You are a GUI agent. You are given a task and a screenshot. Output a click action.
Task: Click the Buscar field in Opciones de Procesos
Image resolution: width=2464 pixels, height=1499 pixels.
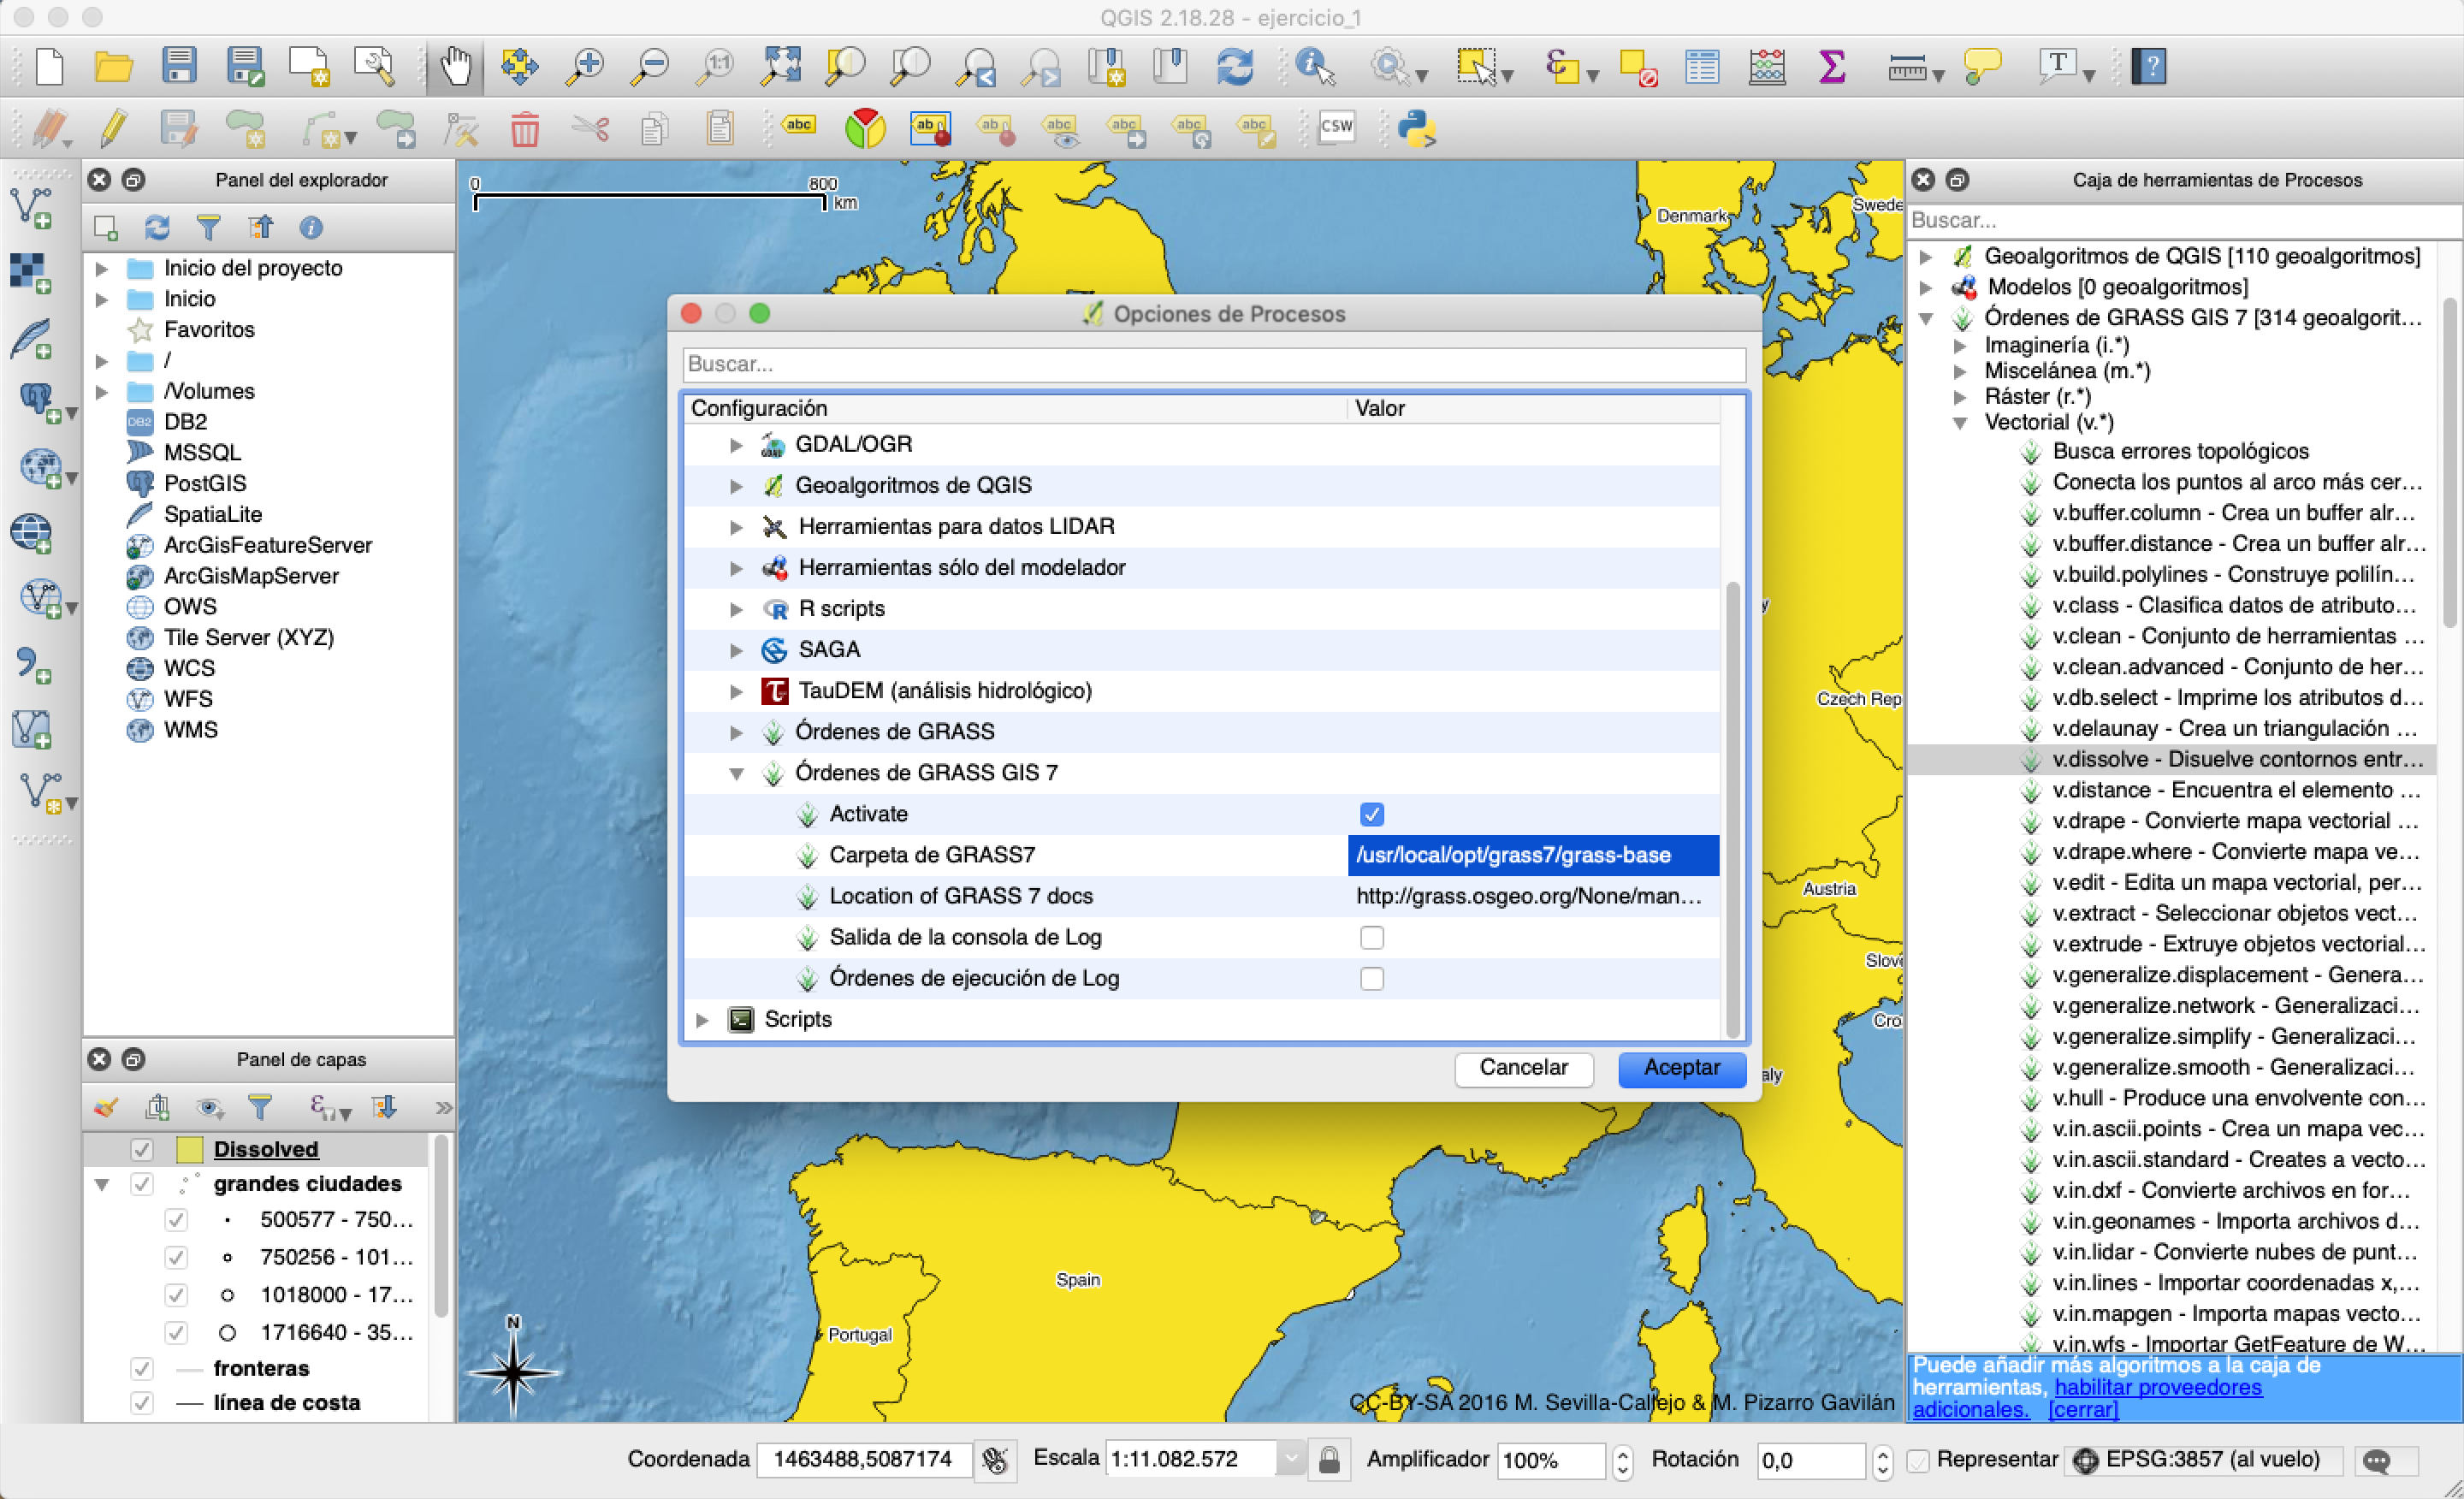click(x=1214, y=364)
